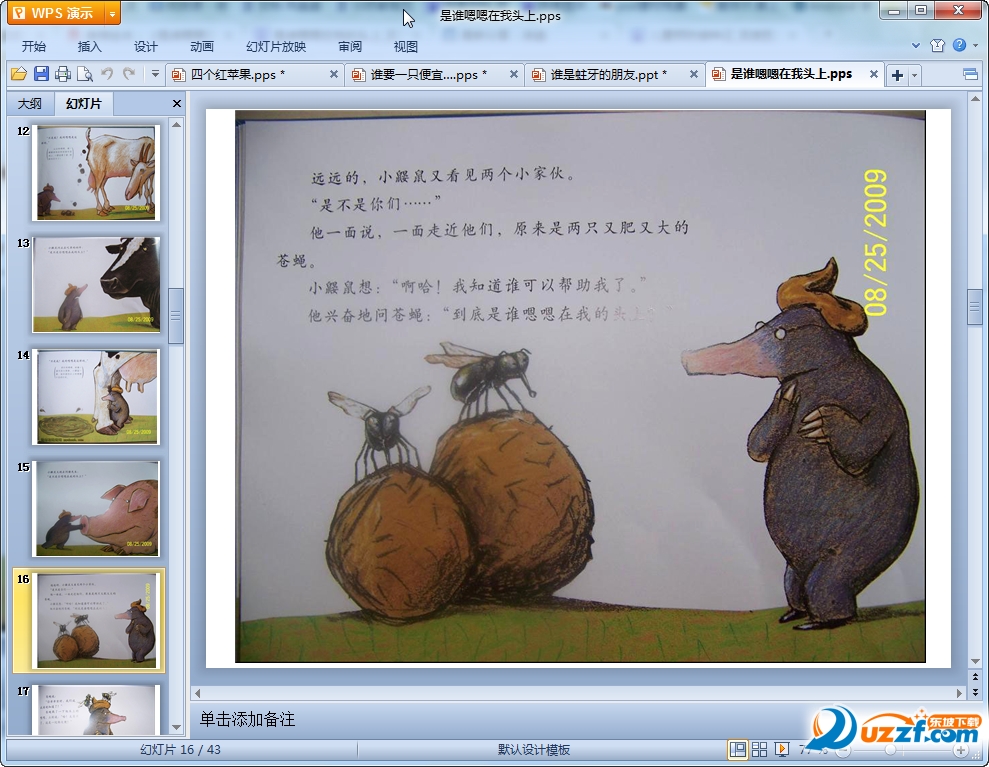Click the save floppy disk icon
Screen dimensions: 989x767
tap(41, 74)
